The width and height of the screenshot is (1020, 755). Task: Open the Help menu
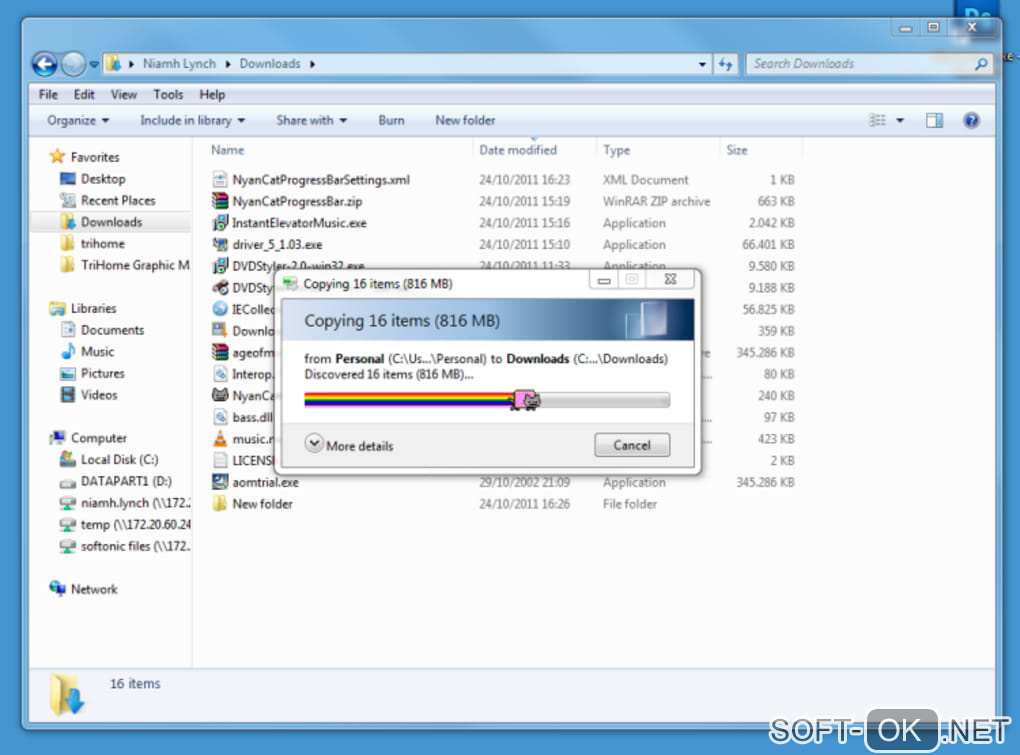click(x=212, y=94)
